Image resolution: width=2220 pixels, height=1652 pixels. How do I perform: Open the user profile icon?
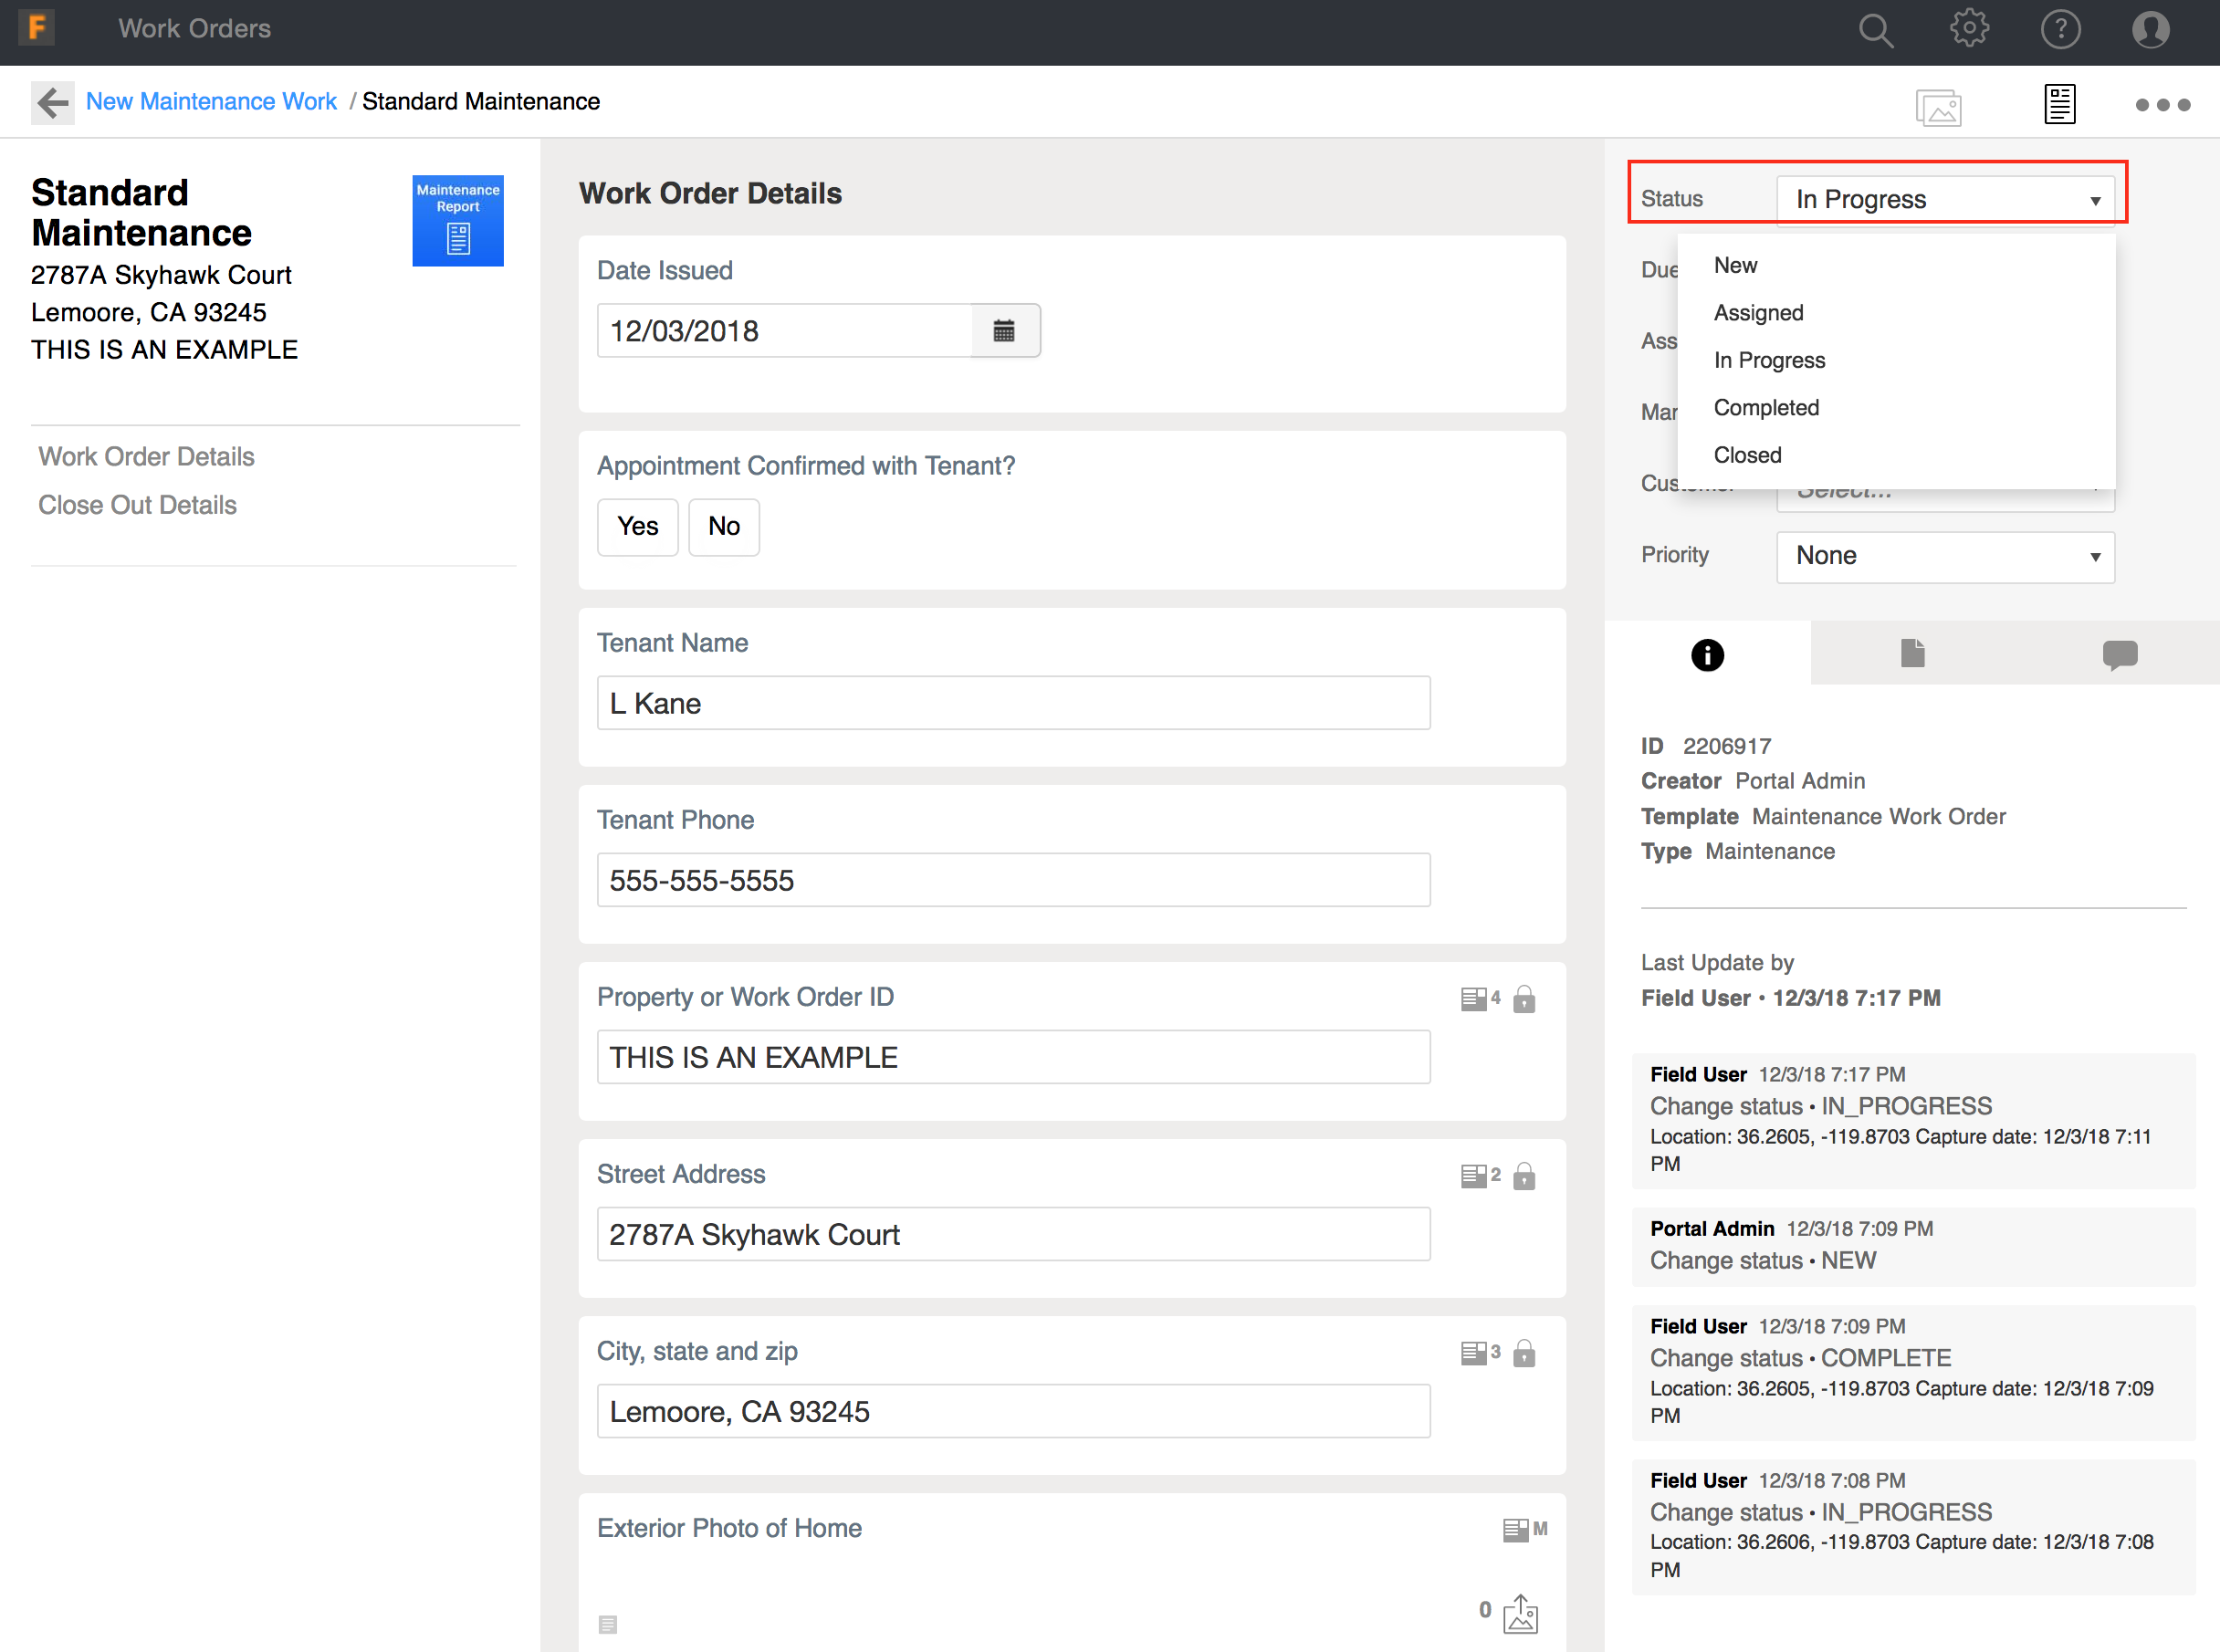(x=2150, y=29)
